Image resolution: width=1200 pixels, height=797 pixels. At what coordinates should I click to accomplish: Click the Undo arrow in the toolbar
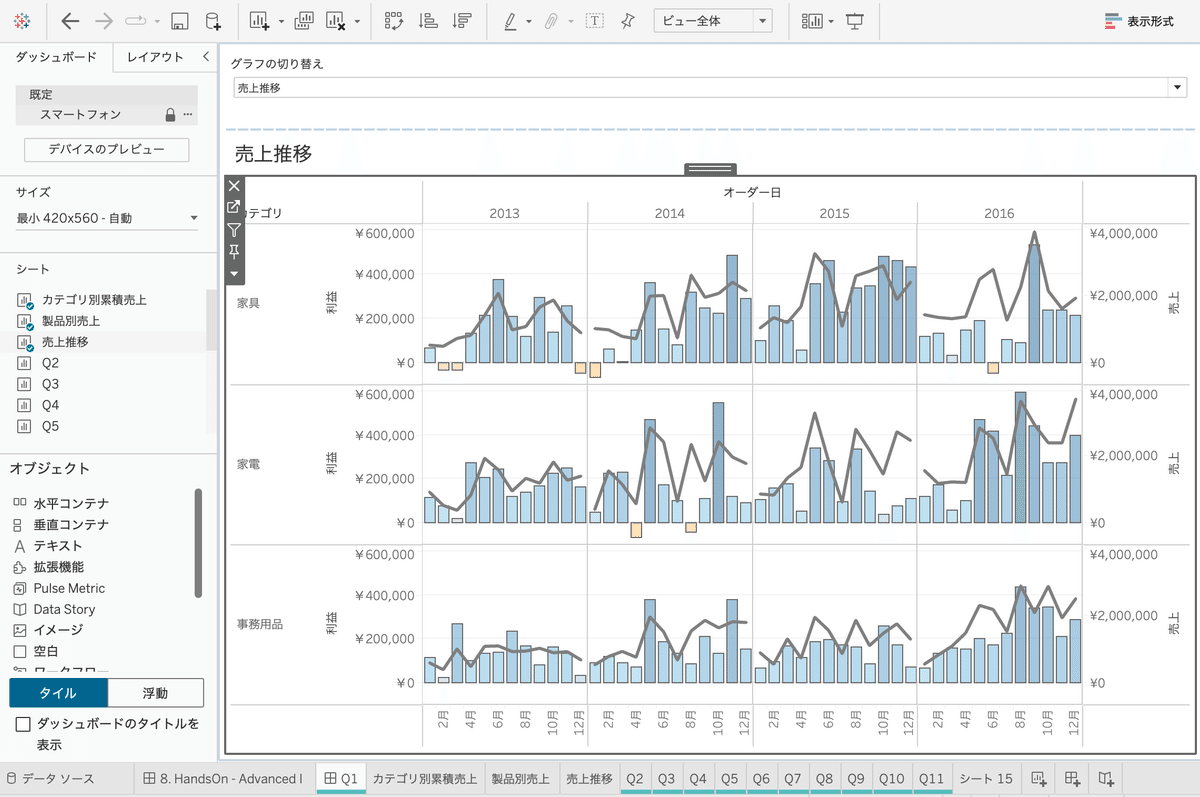coord(70,20)
